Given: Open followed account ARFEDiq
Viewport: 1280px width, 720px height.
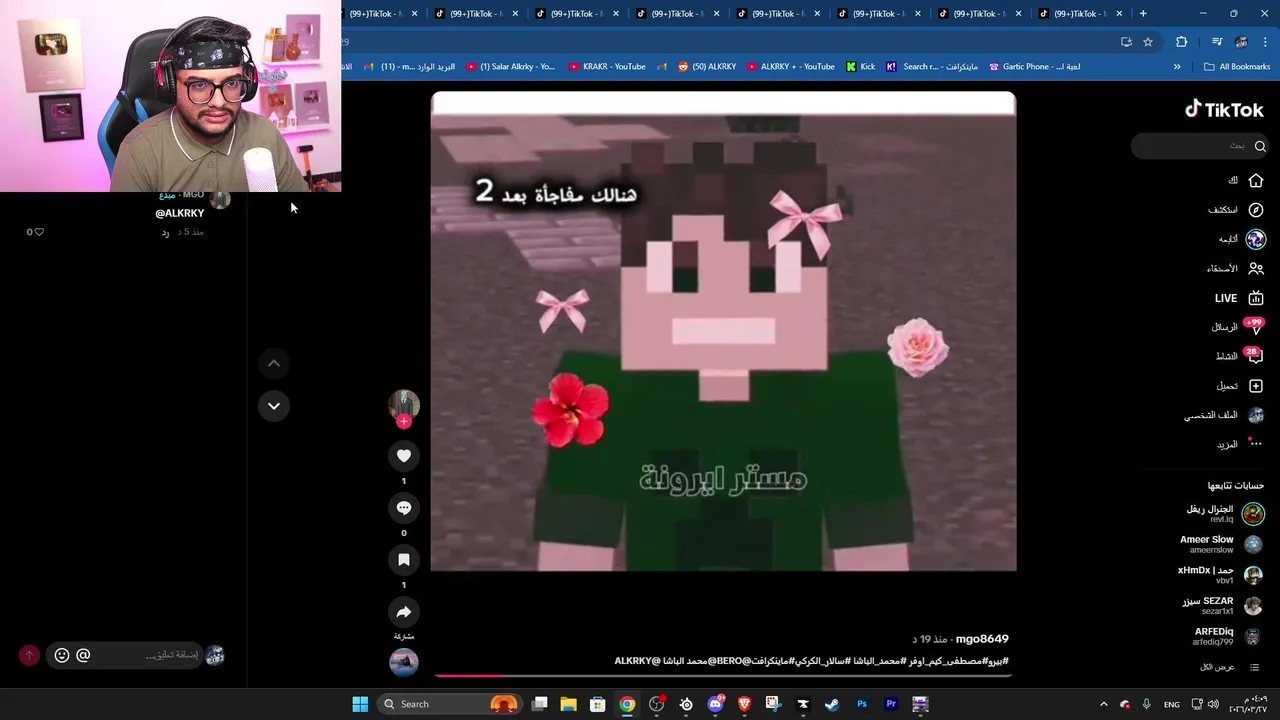Looking at the screenshot, I should [x=1226, y=636].
